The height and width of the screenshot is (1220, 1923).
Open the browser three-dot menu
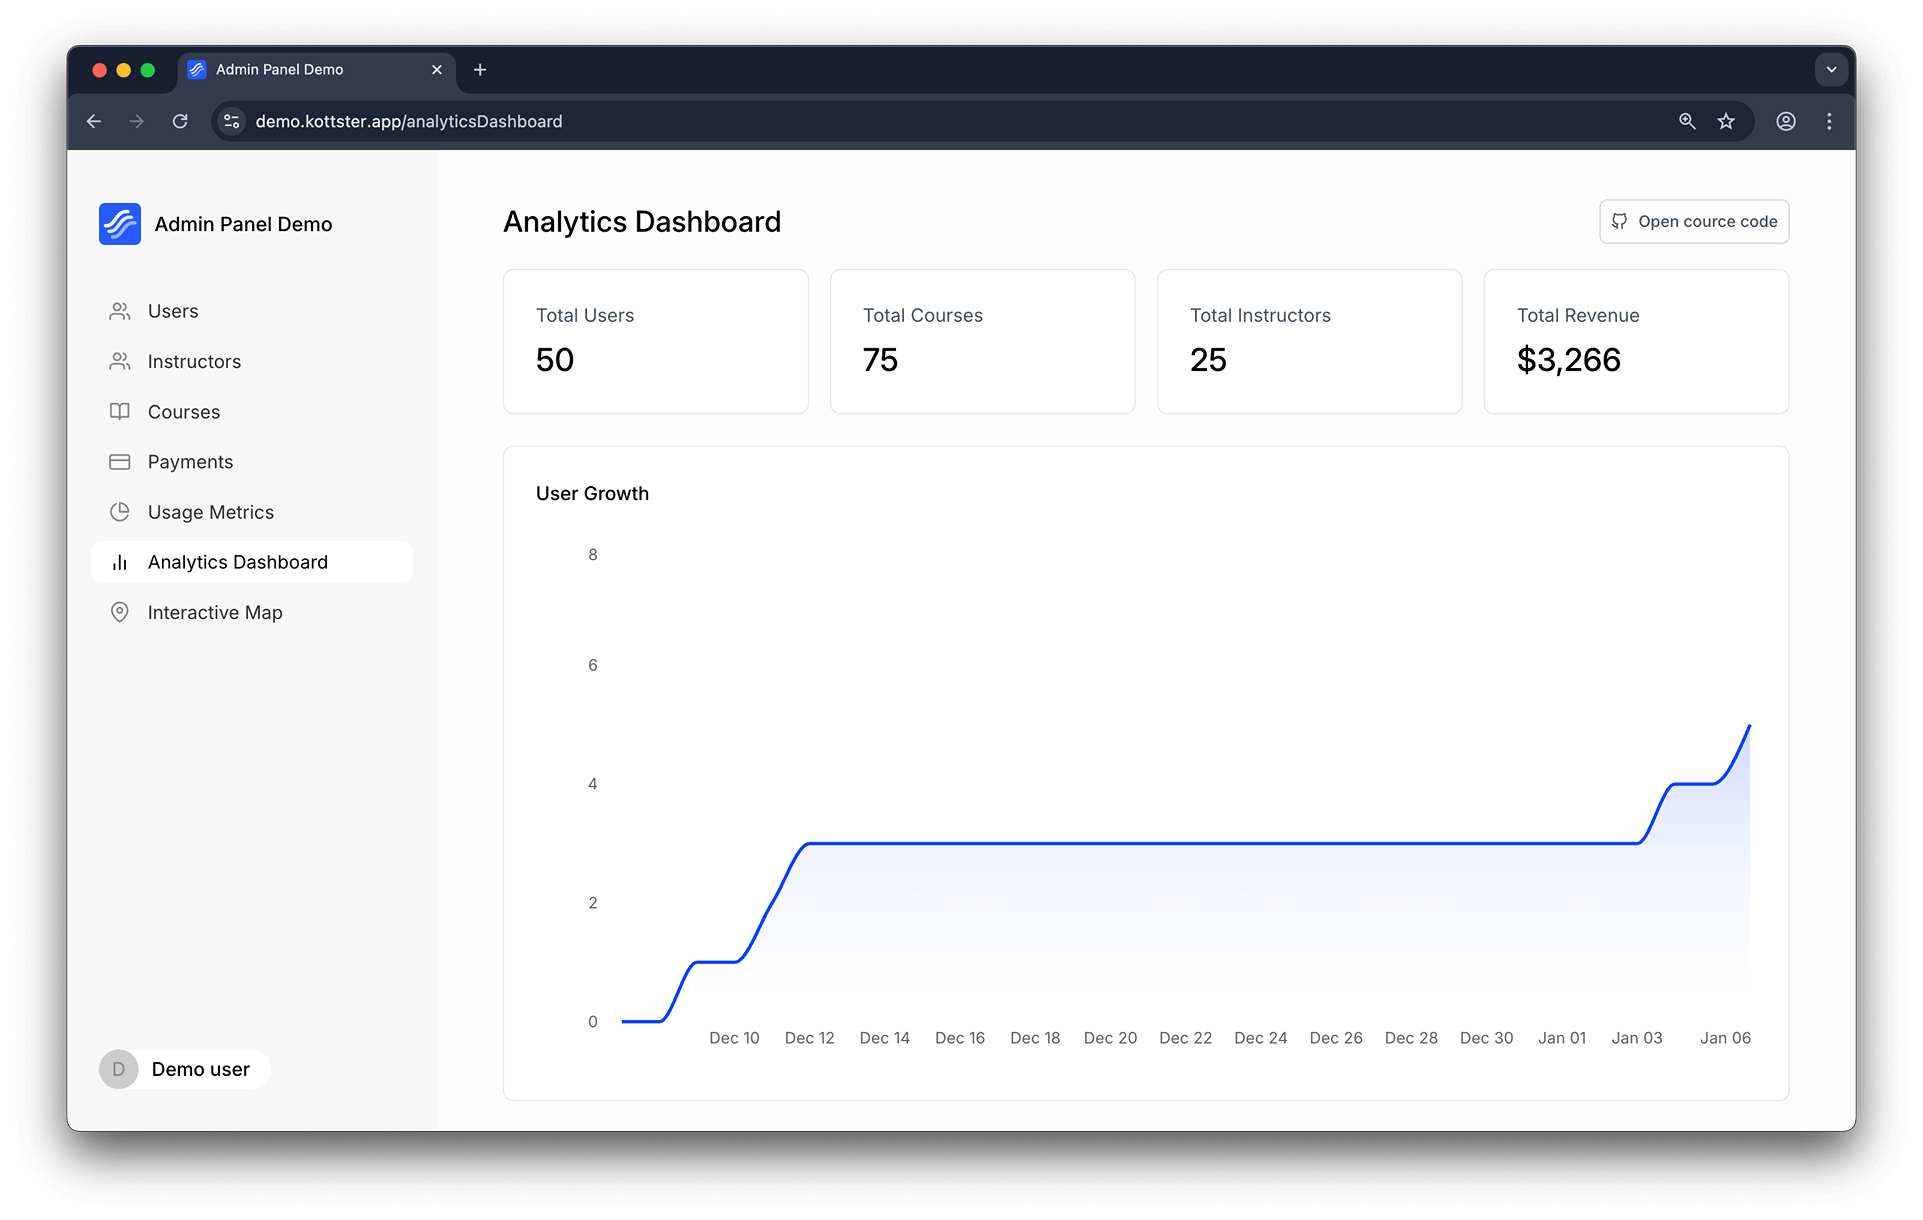[x=1829, y=121]
